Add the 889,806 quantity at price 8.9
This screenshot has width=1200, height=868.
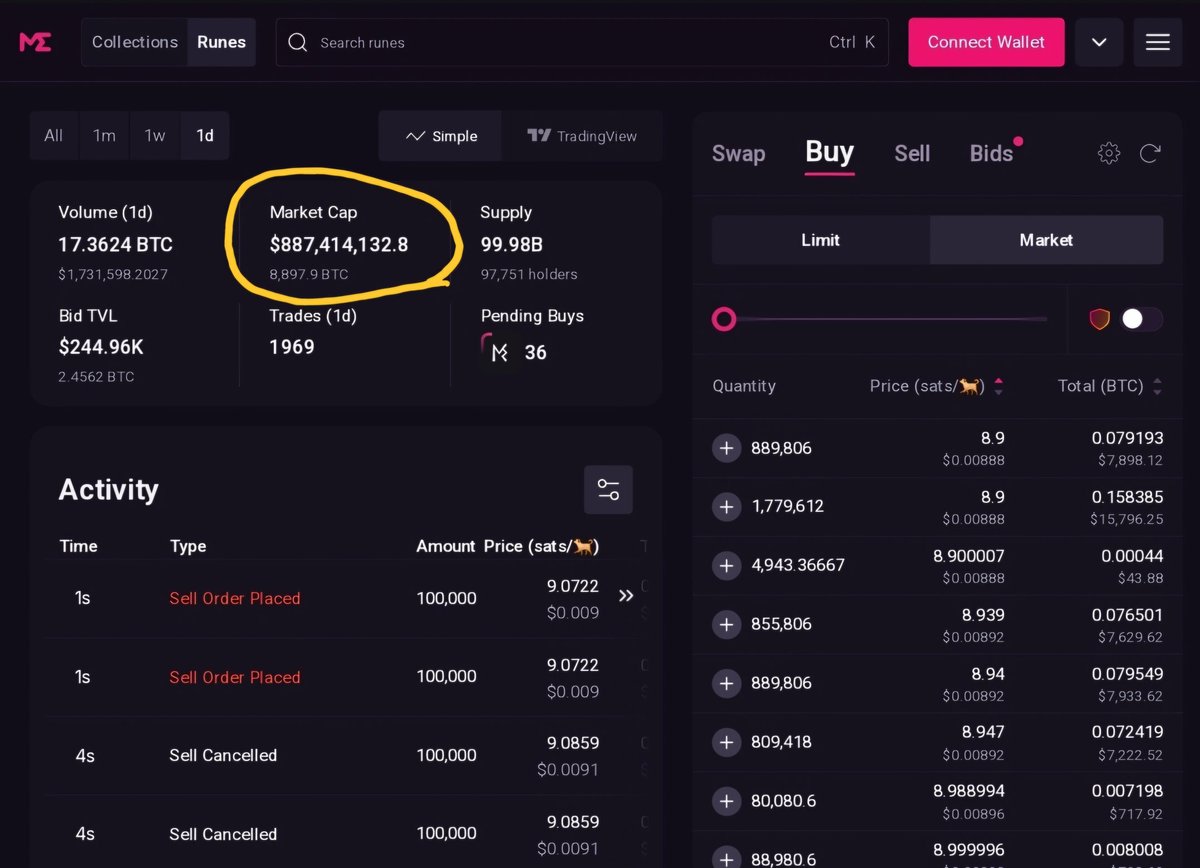[x=726, y=448]
